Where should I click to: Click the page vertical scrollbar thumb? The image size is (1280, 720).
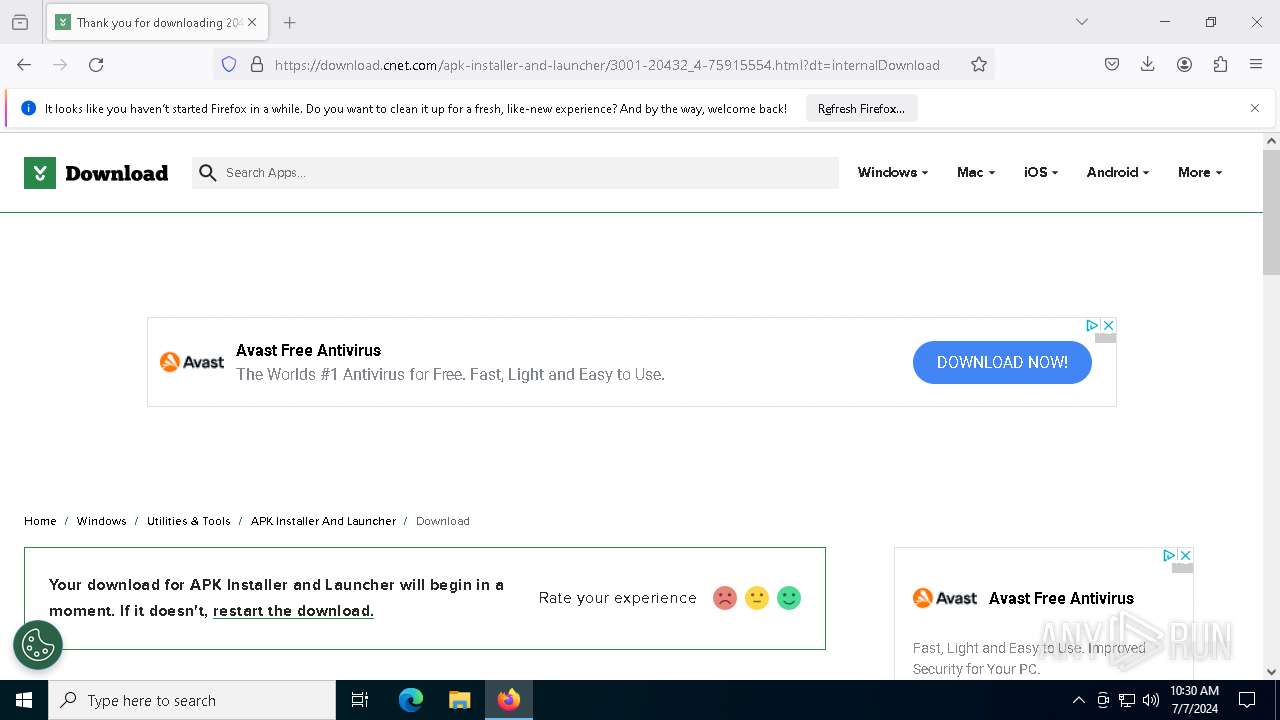click(1271, 212)
